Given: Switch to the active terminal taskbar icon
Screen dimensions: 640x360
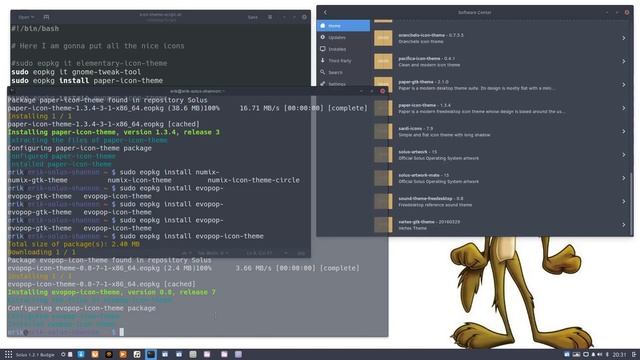Looking at the screenshot, I should point(151,354).
